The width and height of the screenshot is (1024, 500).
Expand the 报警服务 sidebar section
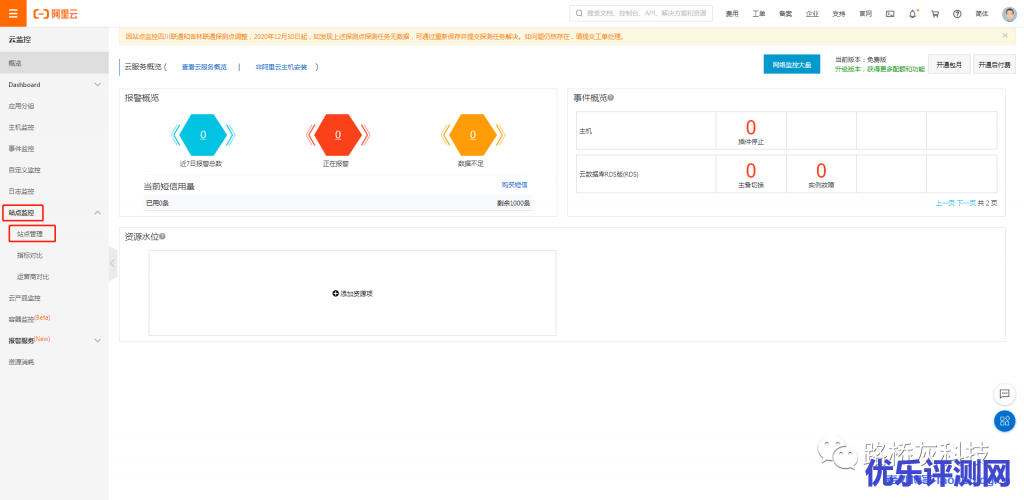(x=97, y=340)
